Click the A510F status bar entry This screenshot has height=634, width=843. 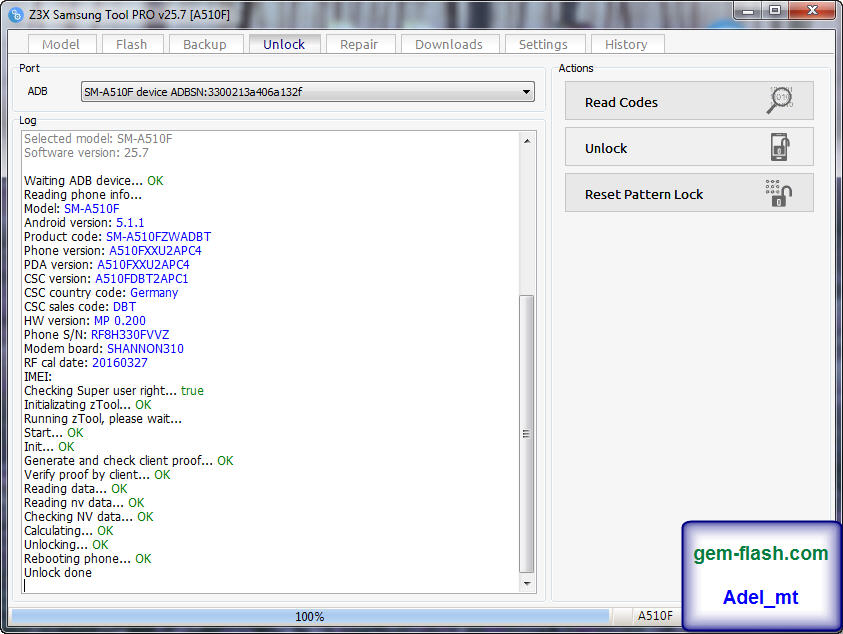pos(655,616)
